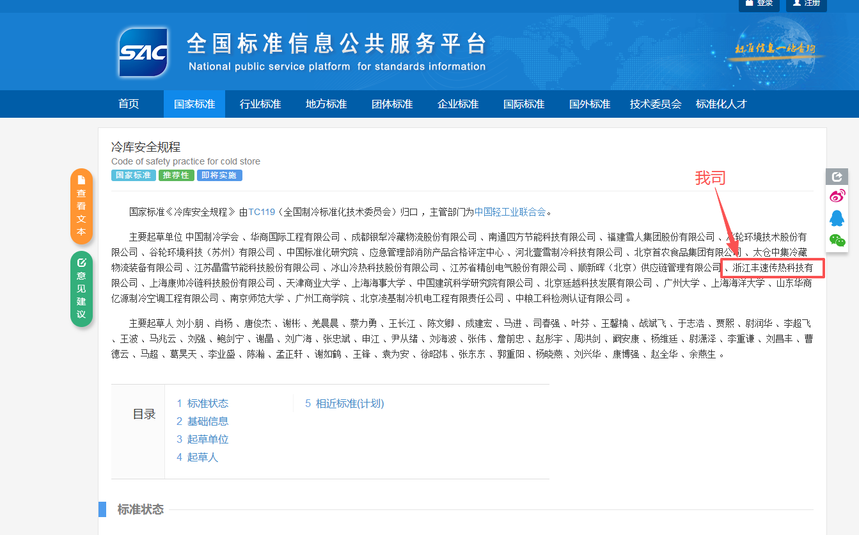
Task: Click the 标准状态 section heading
Action: coord(140,509)
